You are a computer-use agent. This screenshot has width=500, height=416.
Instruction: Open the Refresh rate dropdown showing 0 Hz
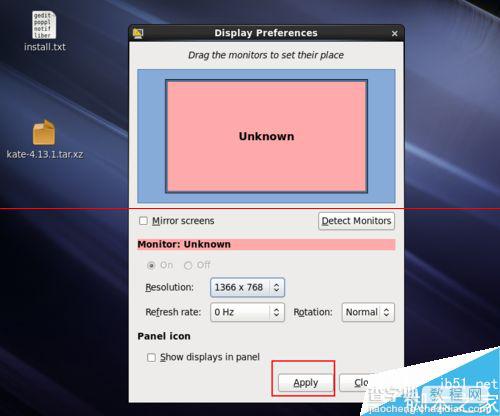coord(247,312)
